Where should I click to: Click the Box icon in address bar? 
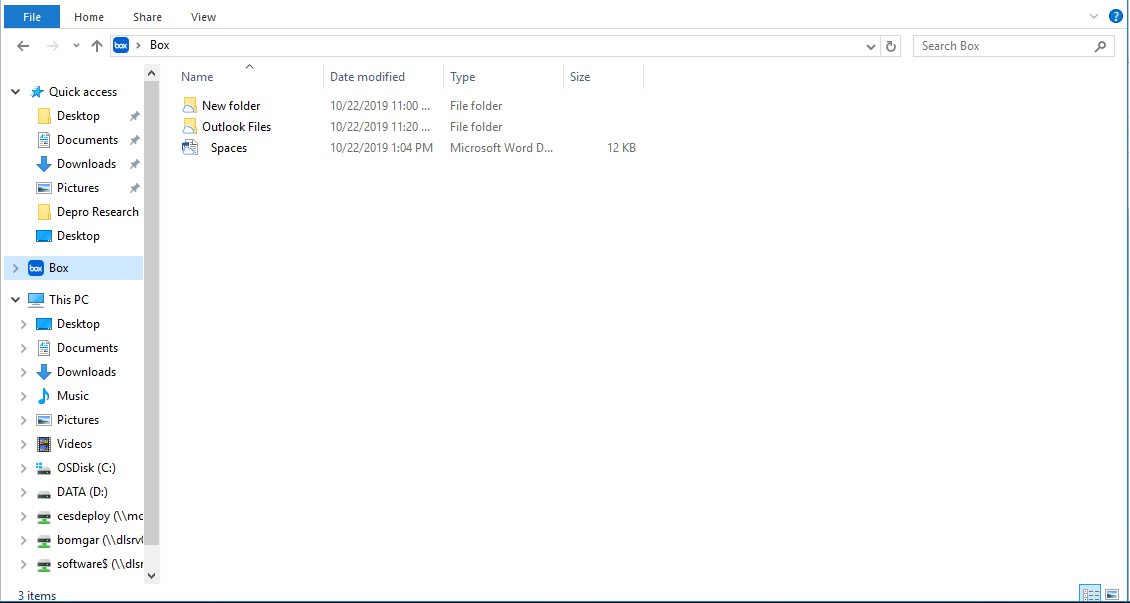click(x=122, y=45)
